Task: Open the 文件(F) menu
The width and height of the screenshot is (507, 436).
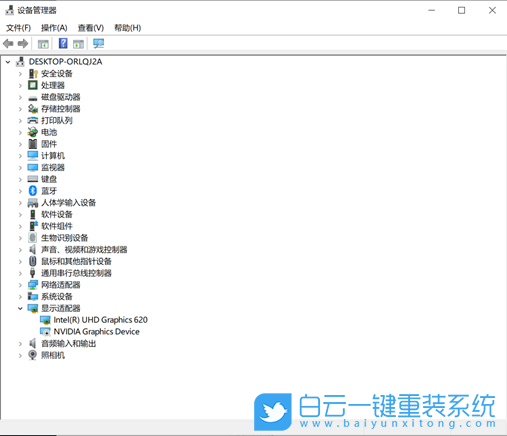Action: click(x=18, y=28)
